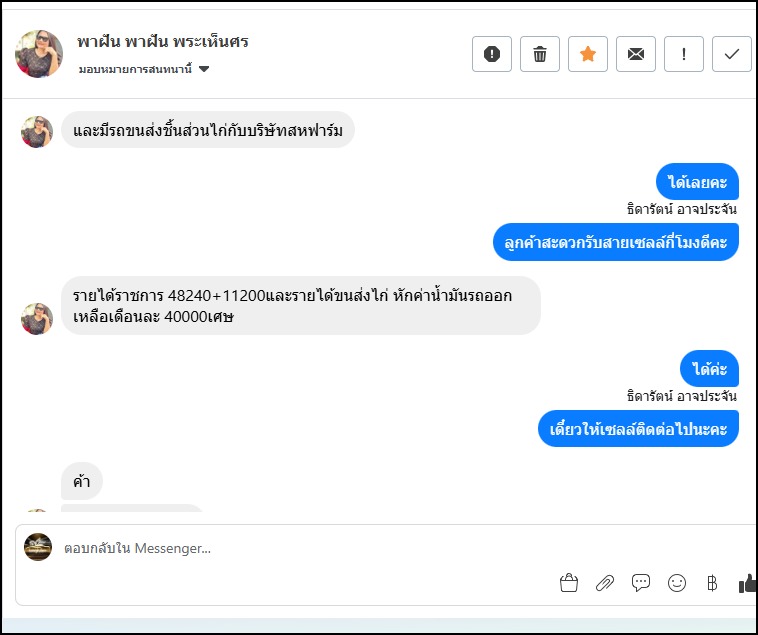
Task: Open the emoji picker smiley
Action: pyautogui.click(x=677, y=583)
